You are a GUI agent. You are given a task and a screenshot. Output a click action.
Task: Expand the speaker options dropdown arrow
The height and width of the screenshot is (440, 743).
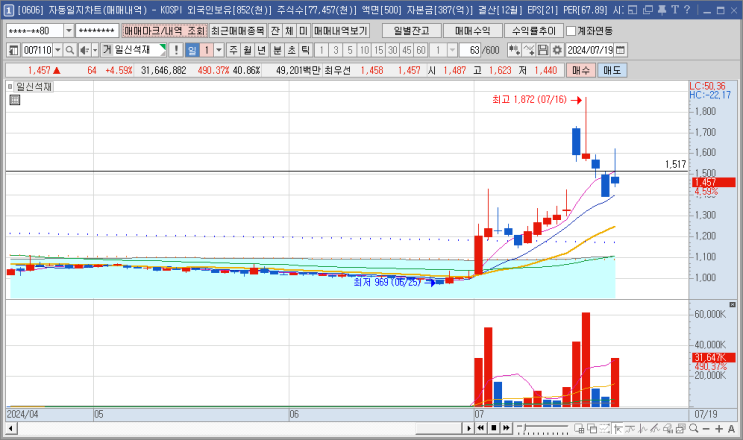tap(95, 50)
